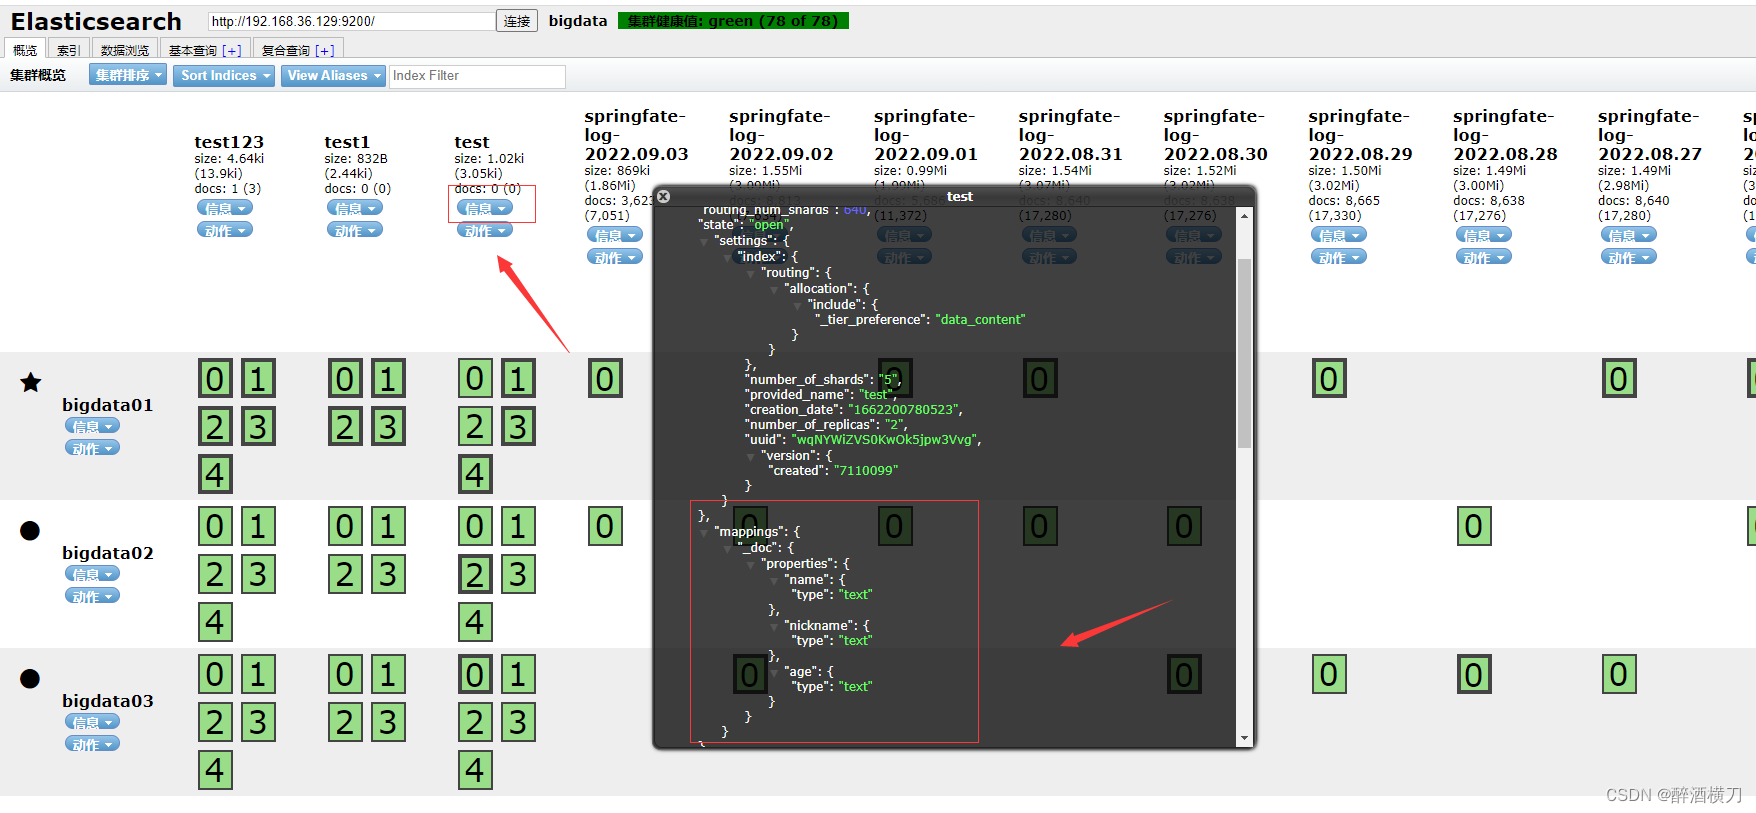Collapse the "mappings" node in the JSON popup
The image size is (1756, 813).
[x=705, y=532]
